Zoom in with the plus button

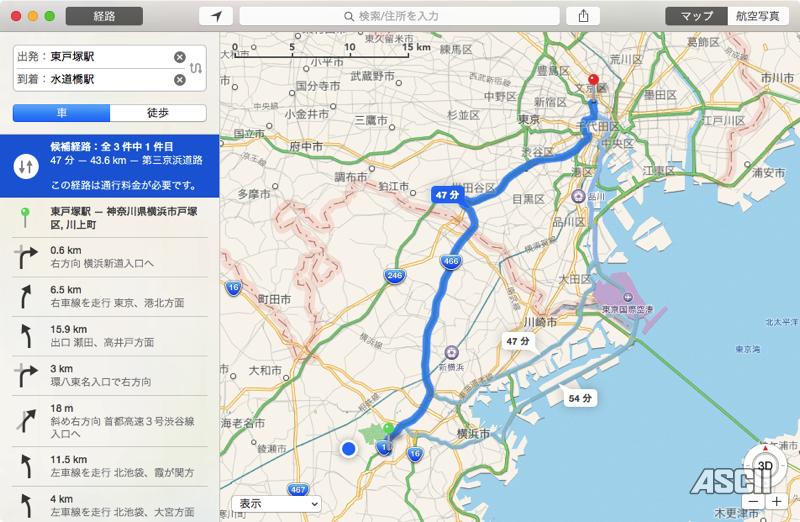click(777, 502)
